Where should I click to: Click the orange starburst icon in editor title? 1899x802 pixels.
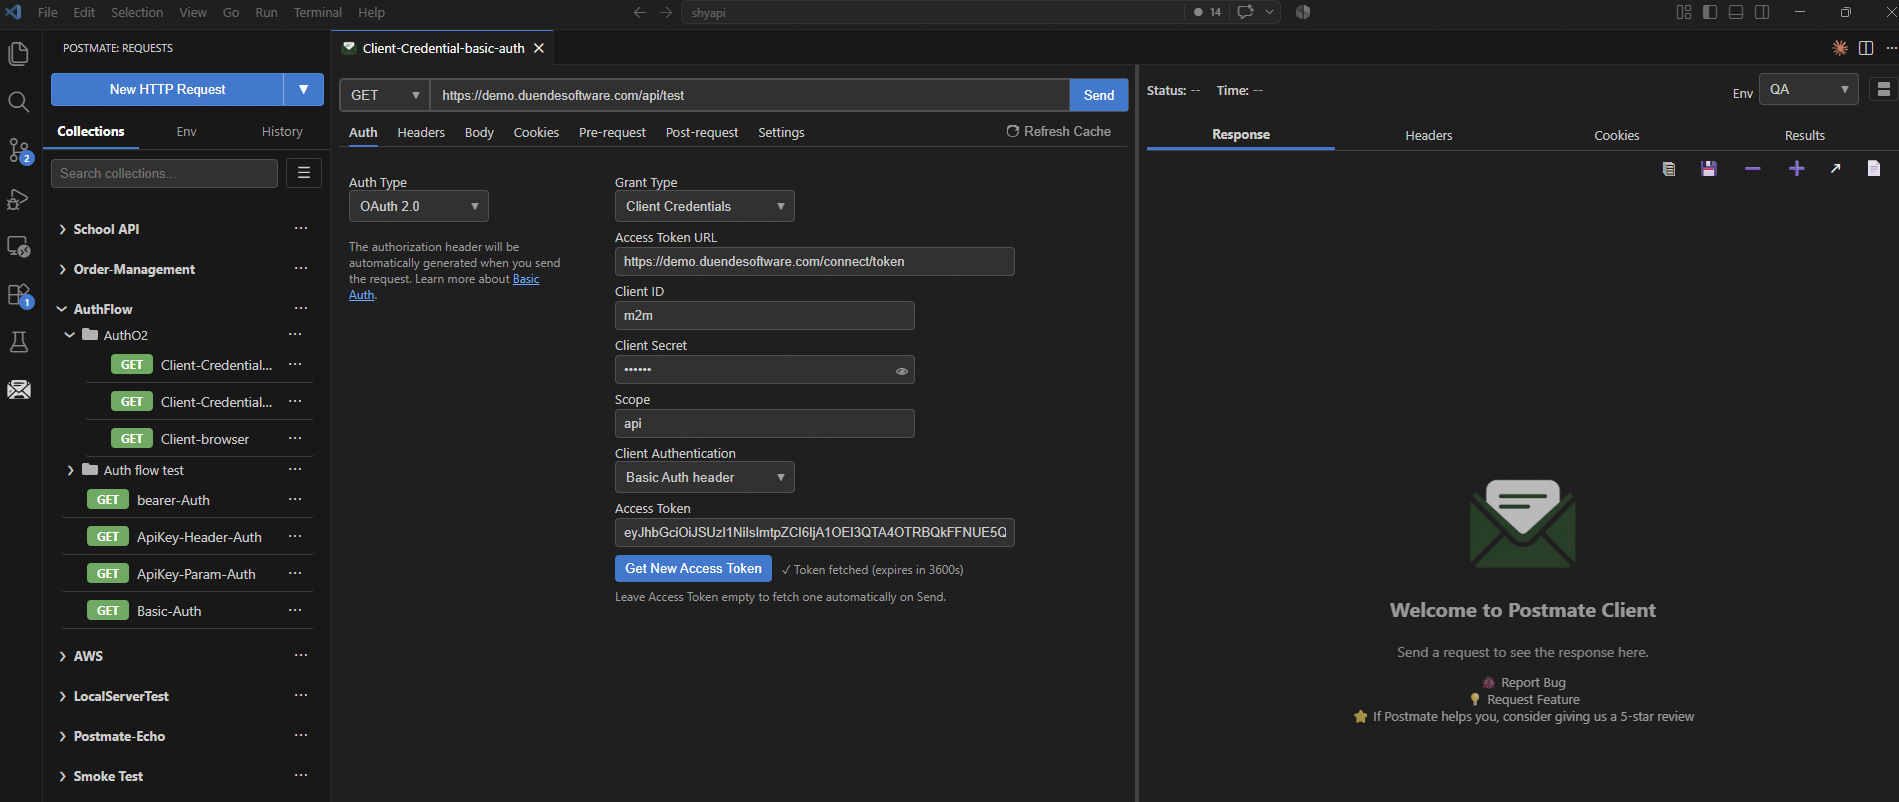point(1840,48)
